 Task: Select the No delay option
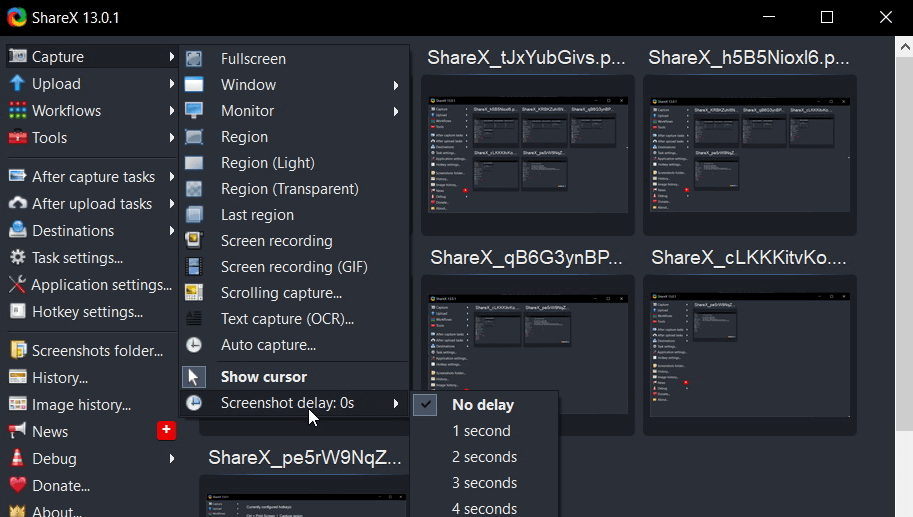click(482, 405)
